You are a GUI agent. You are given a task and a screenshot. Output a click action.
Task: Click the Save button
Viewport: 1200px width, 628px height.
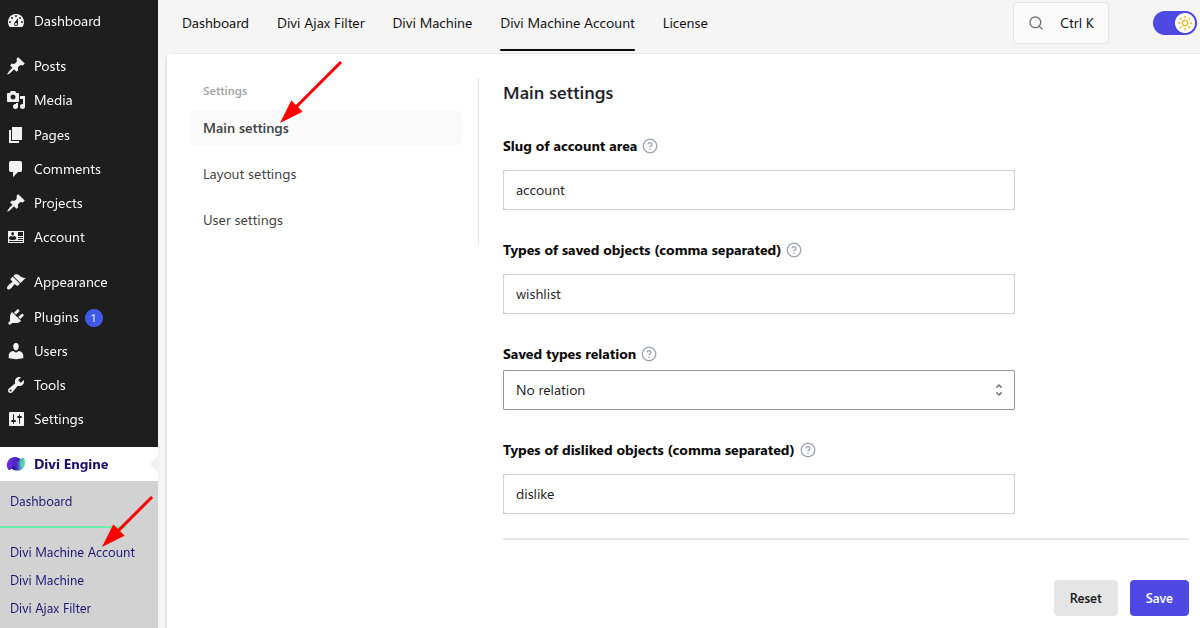(x=1159, y=598)
